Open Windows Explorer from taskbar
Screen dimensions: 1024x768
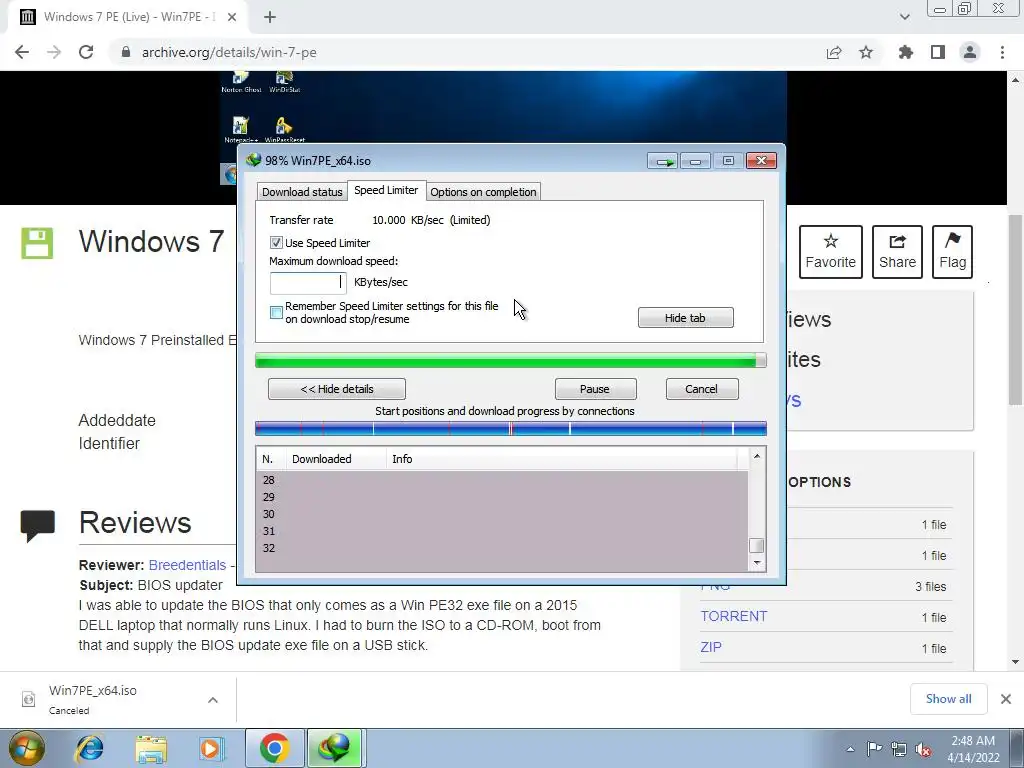151,748
